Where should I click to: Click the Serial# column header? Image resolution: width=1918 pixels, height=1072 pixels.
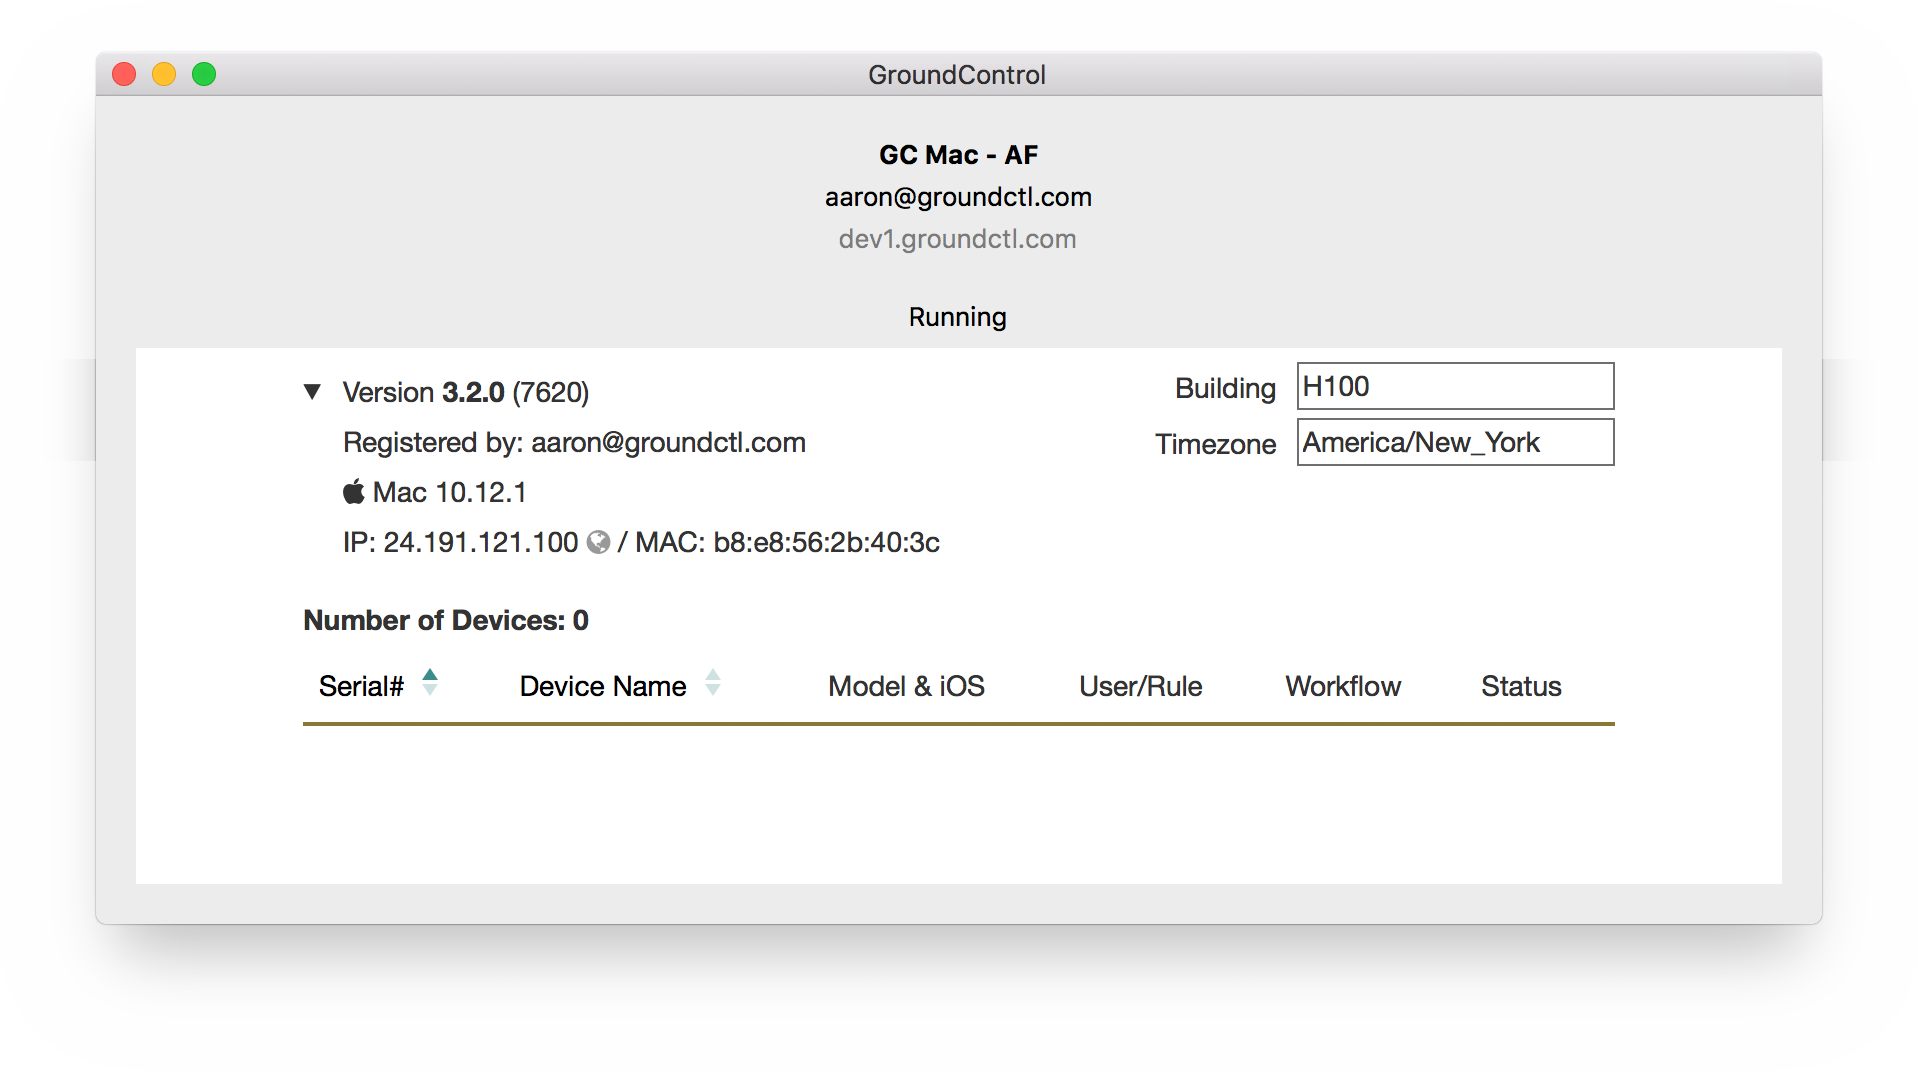[361, 686]
